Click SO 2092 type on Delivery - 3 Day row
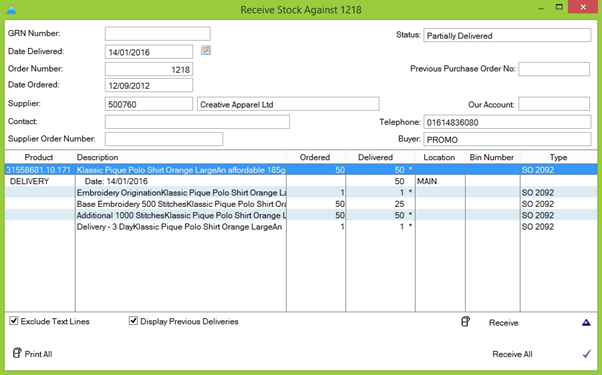This screenshot has width=602, height=375. coord(538,227)
